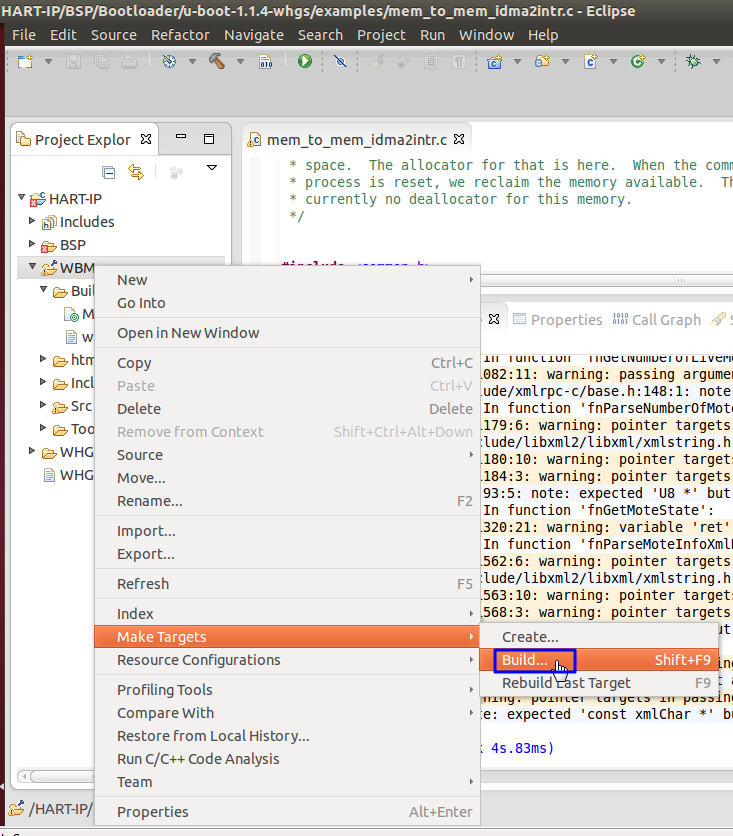Close the mem_to_mem_idma2intr.c editor tab
The width and height of the screenshot is (733, 836).
click(459, 140)
